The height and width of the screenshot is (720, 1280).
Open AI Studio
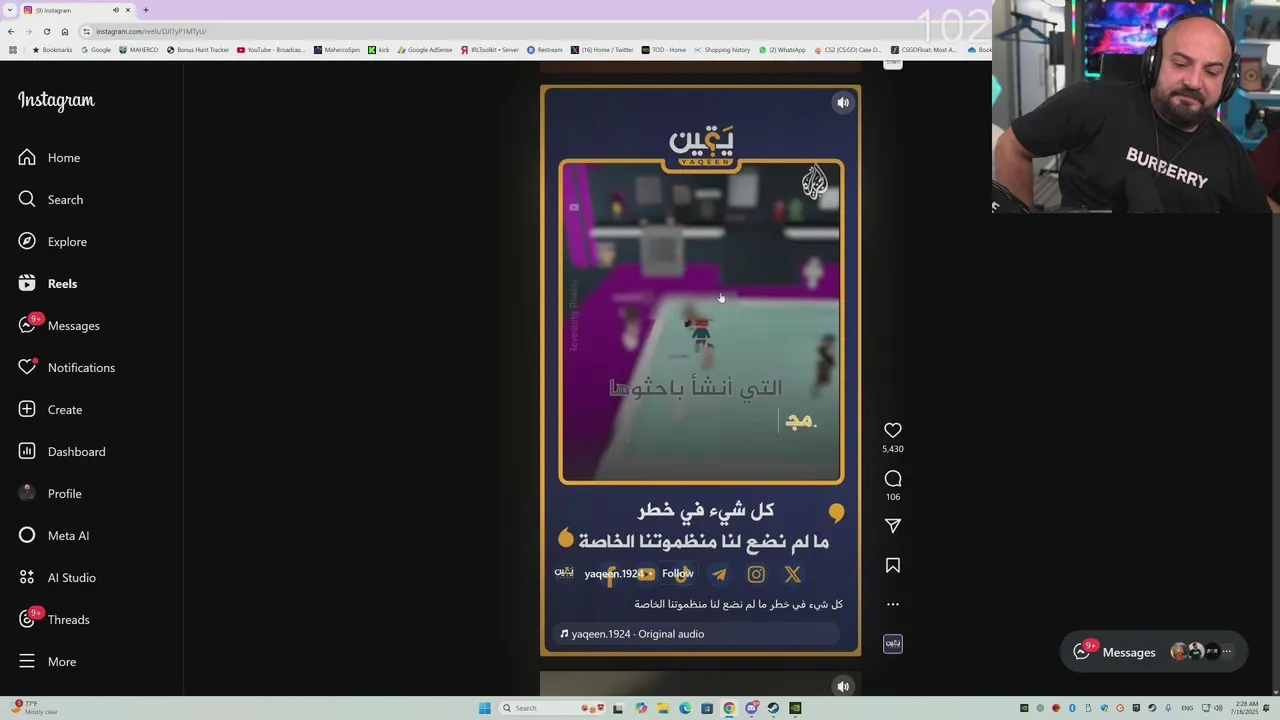pos(56,578)
